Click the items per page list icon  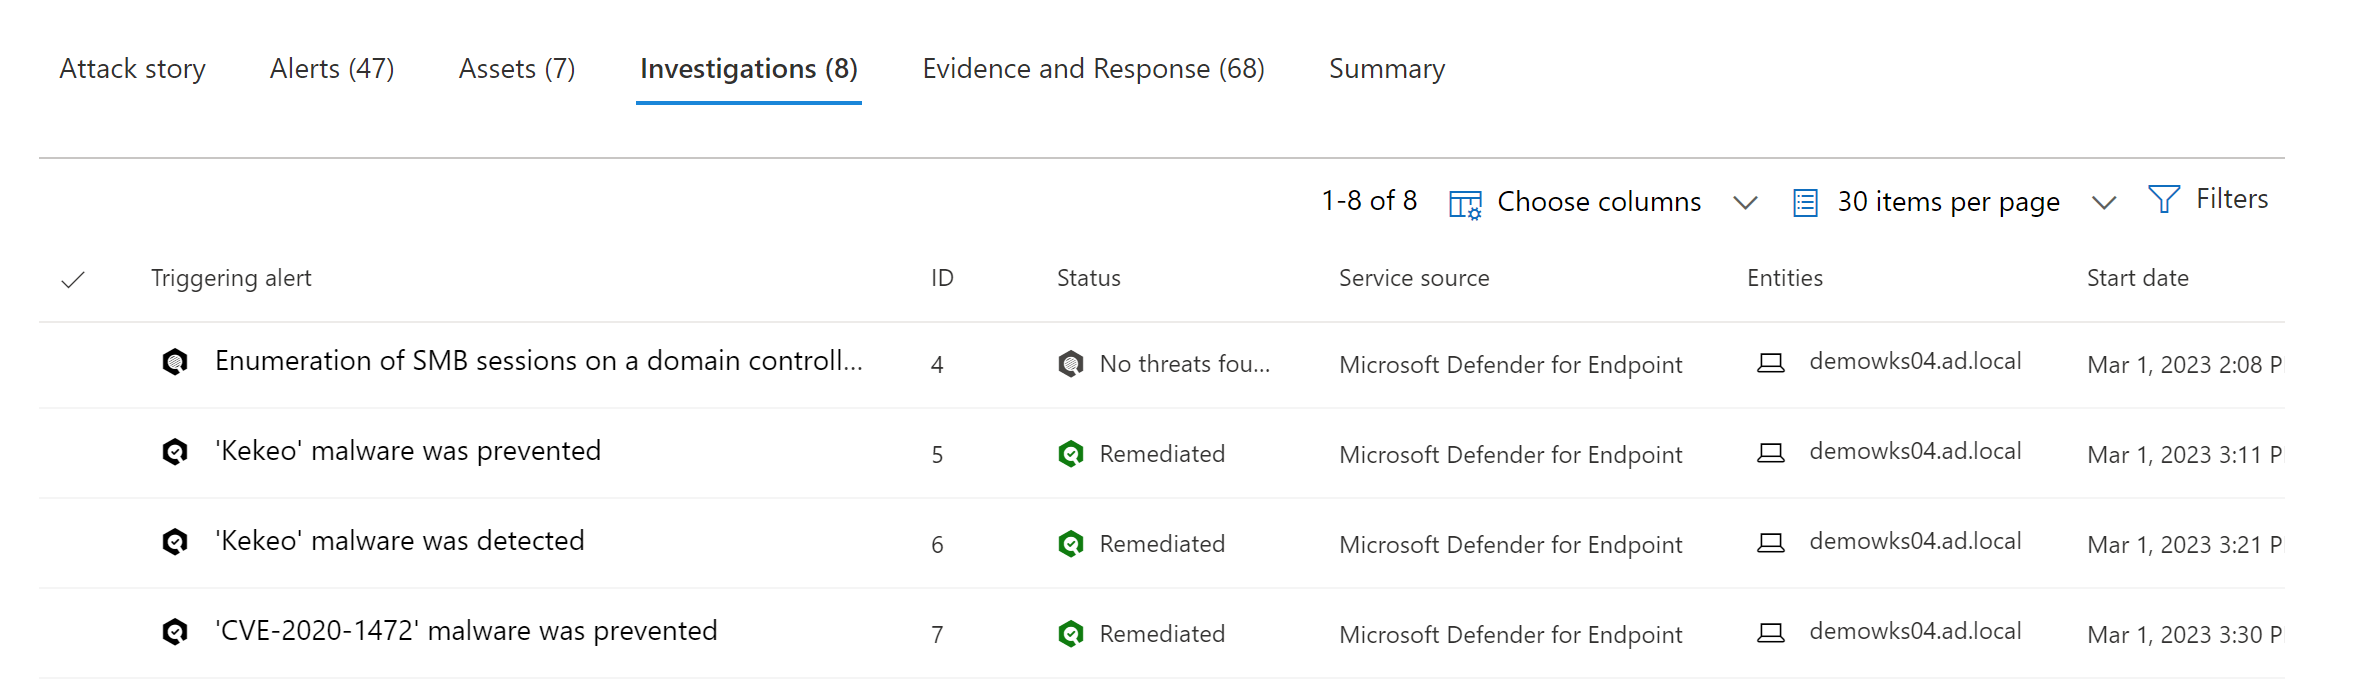[x=1805, y=203]
